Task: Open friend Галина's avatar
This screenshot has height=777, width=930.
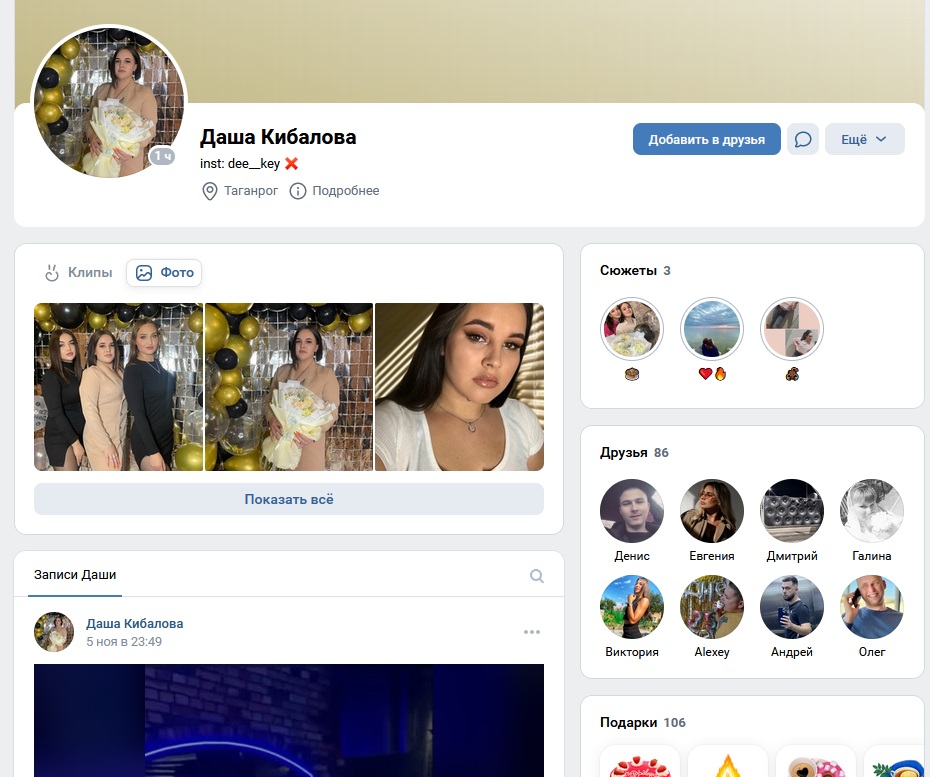Action: (x=872, y=511)
